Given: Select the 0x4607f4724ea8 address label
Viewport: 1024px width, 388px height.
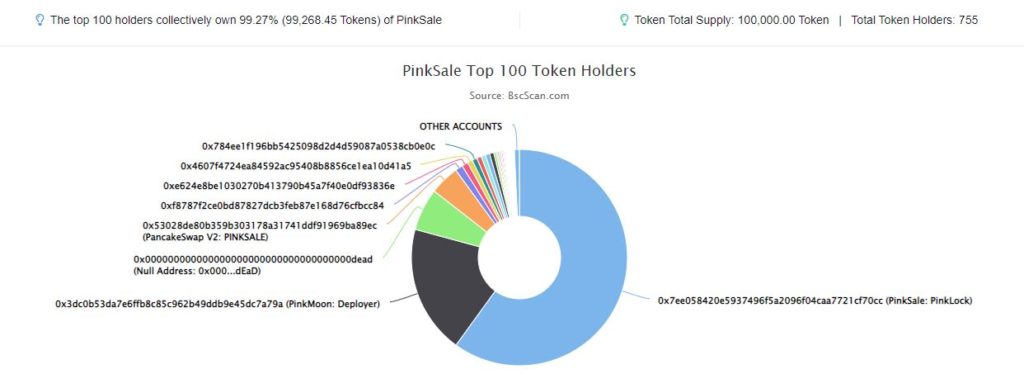Looking at the screenshot, I should click(296, 166).
